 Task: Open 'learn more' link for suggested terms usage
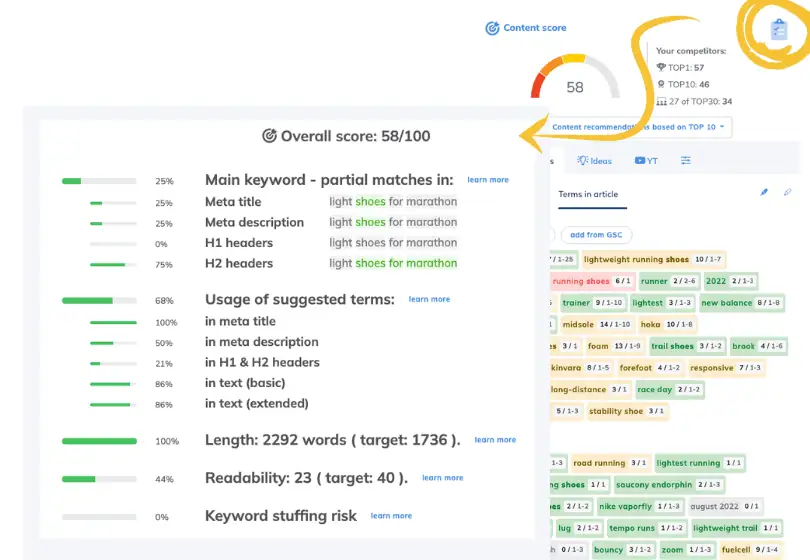[429, 299]
